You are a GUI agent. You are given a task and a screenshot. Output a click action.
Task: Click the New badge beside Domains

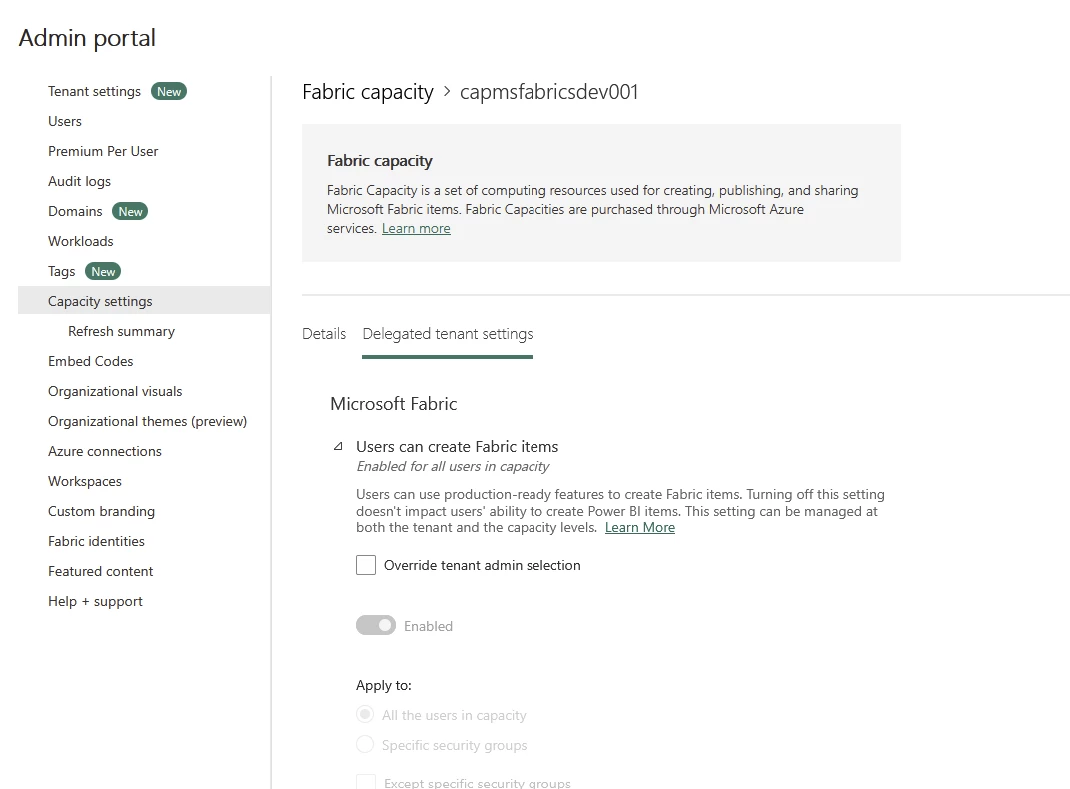click(130, 211)
